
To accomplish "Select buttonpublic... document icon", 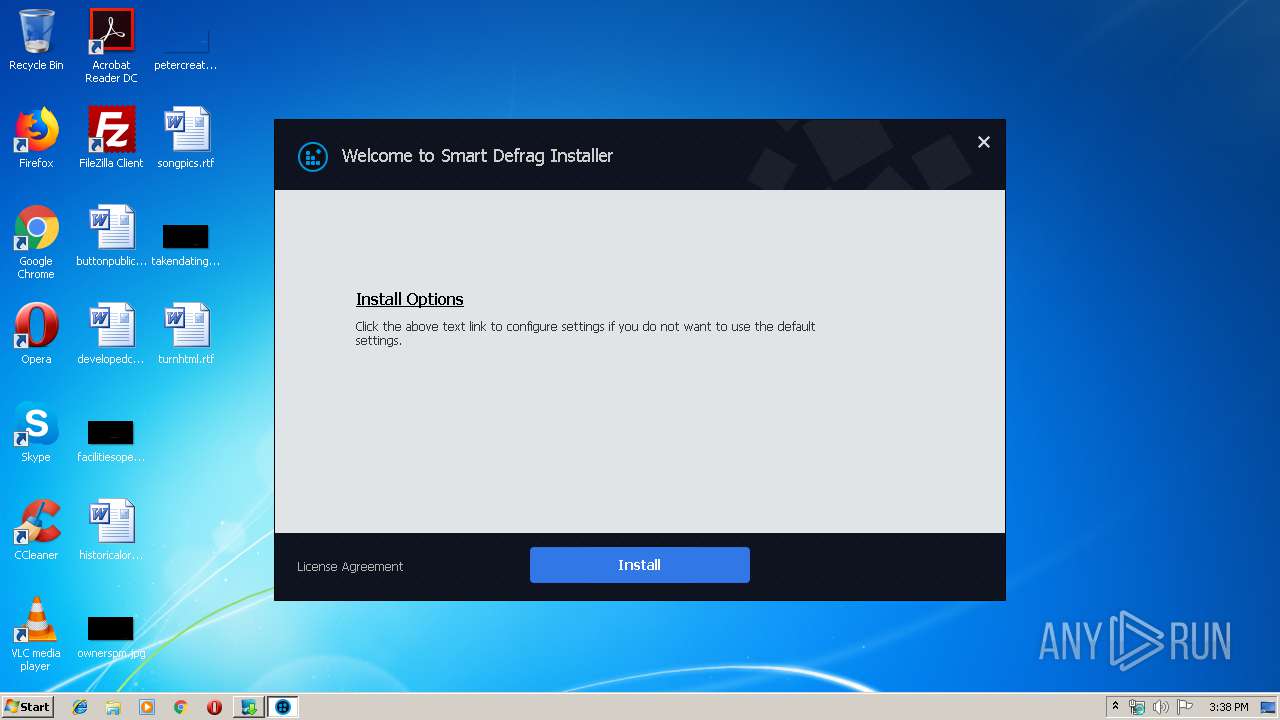I will click(x=111, y=236).
